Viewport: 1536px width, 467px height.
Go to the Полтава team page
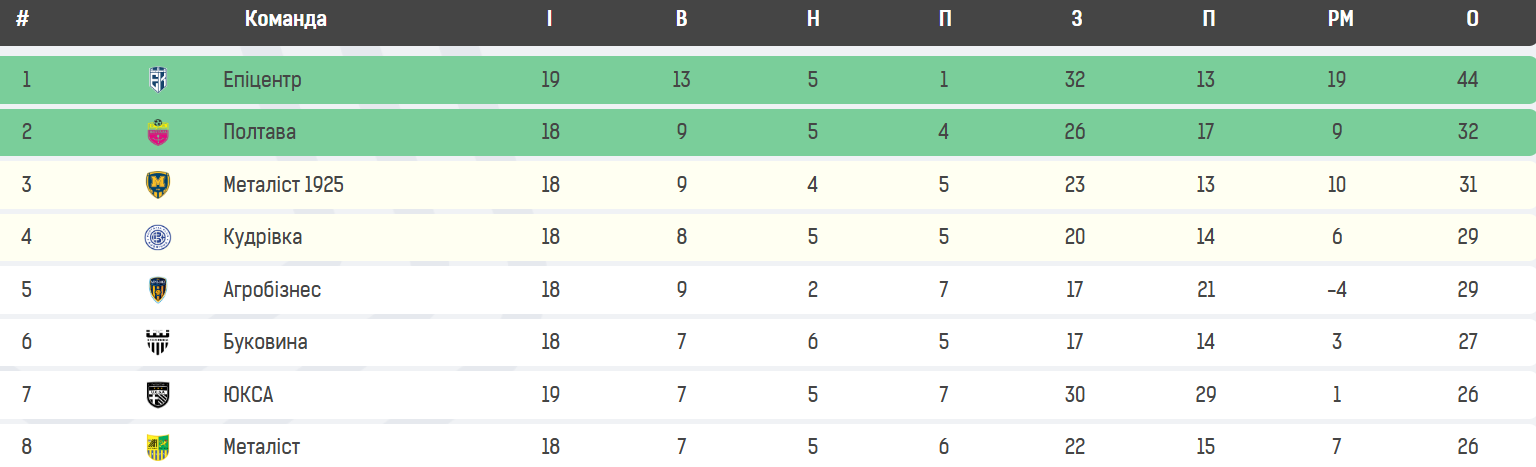pos(260,132)
